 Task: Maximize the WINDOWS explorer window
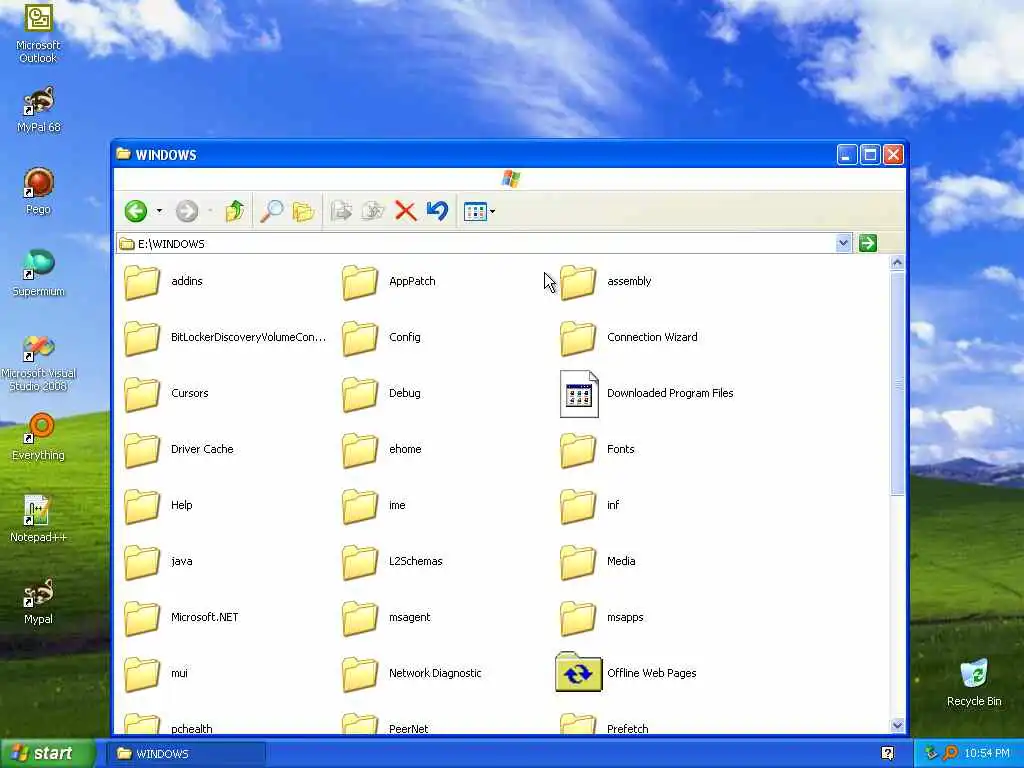click(x=870, y=155)
